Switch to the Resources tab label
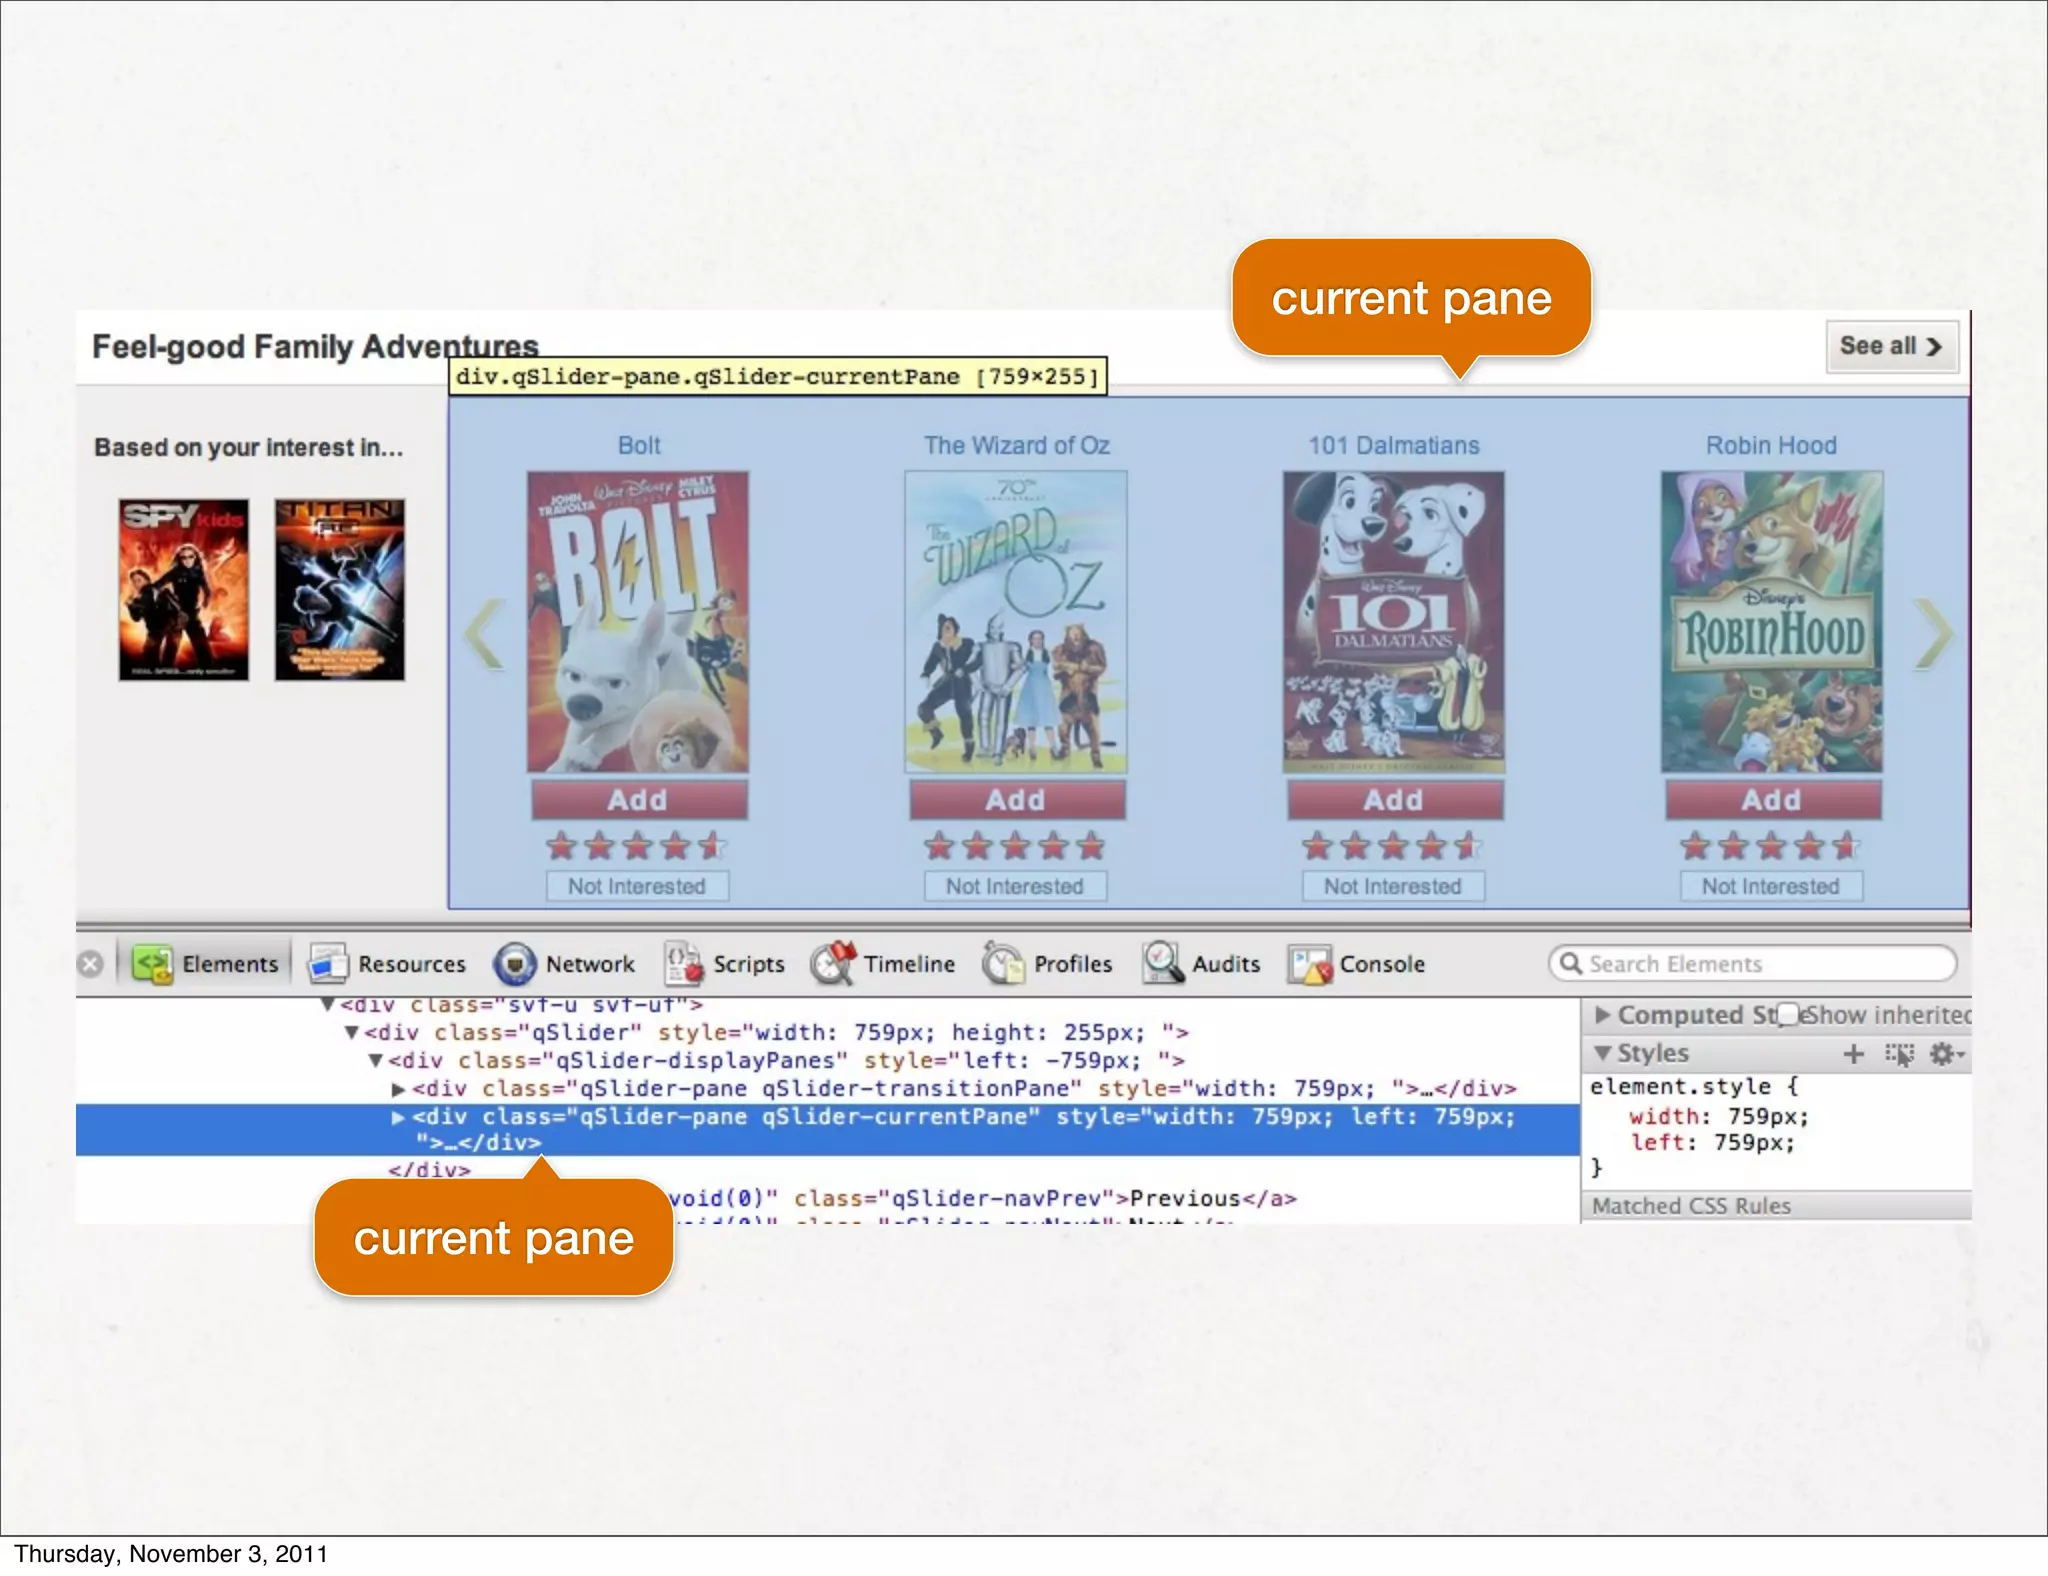This screenshot has height=1576, width=2048. [x=412, y=964]
